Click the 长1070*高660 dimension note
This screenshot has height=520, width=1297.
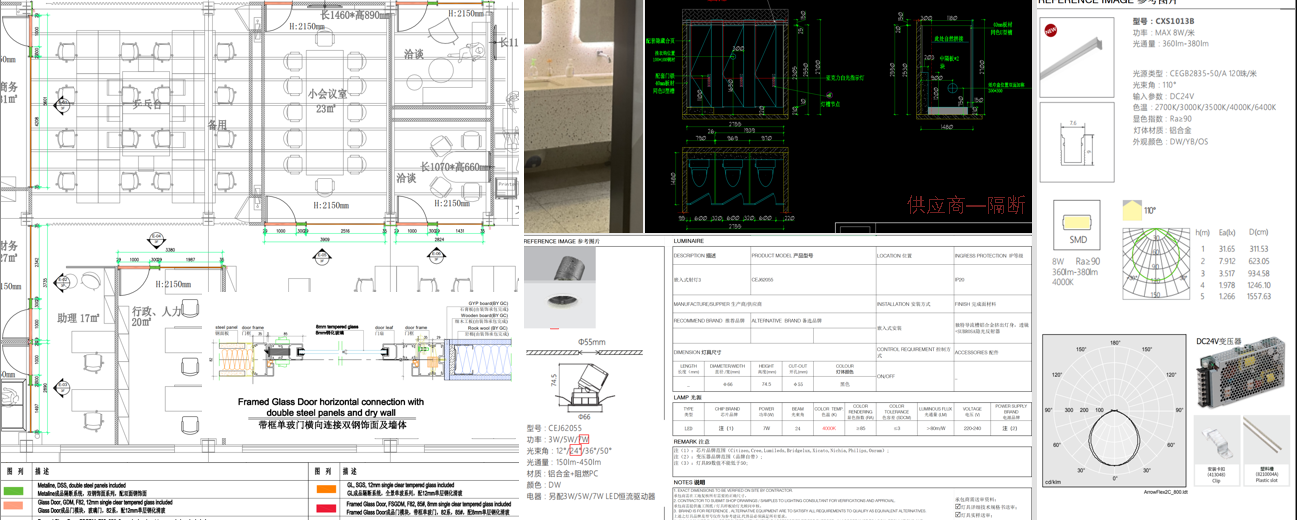(x=457, y=167)
